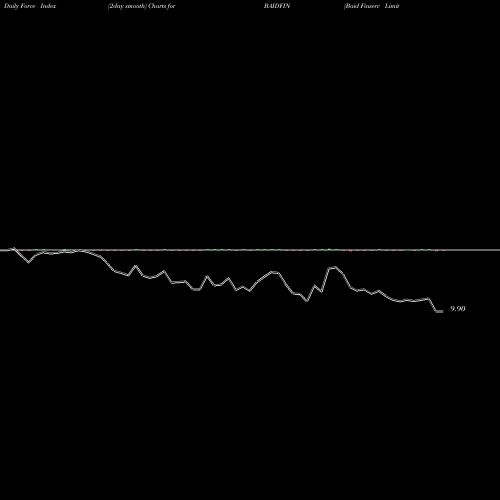This screenshot has width=500, height=500.
Task: Click the 9.90 value label
Action: coord(458,309)
